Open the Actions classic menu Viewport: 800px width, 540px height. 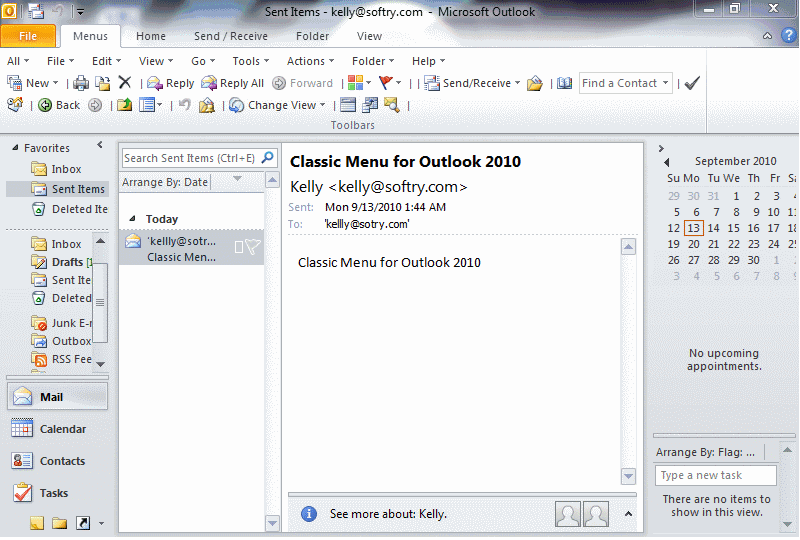point(310,61)
